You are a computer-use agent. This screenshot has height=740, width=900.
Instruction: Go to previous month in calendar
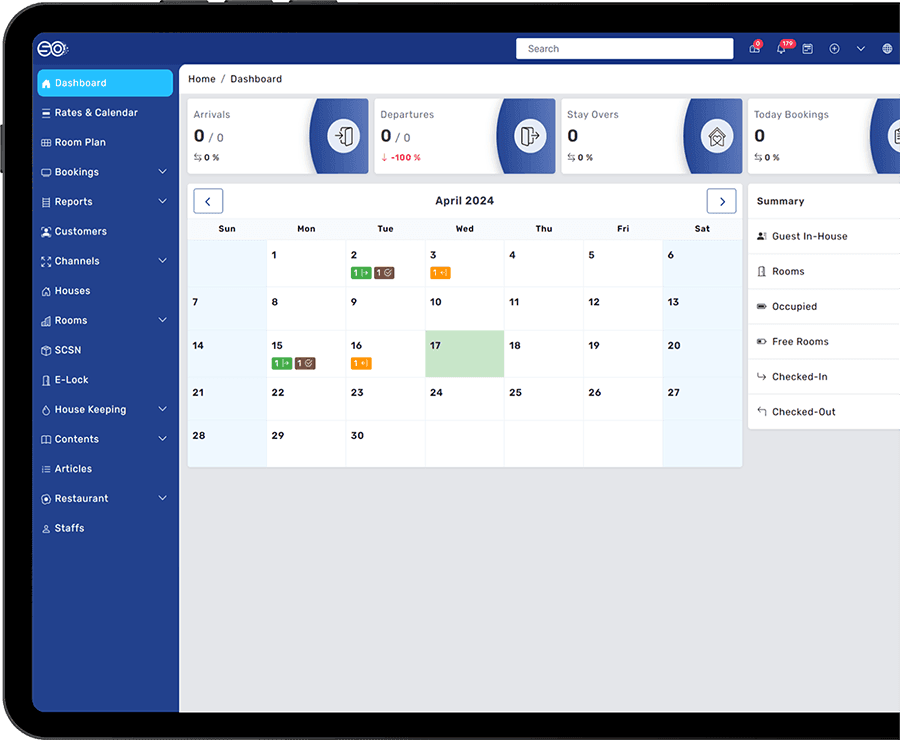click(208, 201)
